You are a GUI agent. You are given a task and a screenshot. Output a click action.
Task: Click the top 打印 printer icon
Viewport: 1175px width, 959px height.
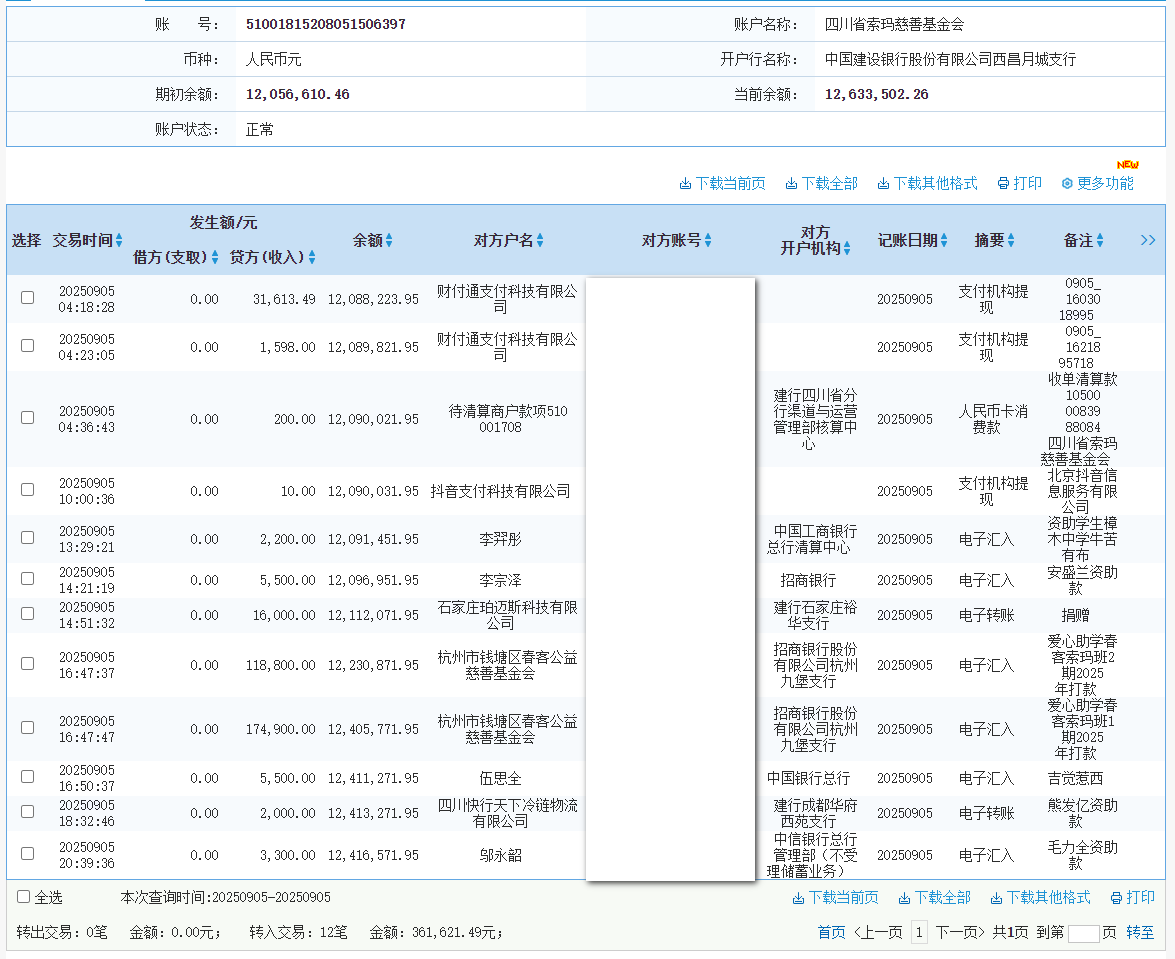coord(1003,184)
